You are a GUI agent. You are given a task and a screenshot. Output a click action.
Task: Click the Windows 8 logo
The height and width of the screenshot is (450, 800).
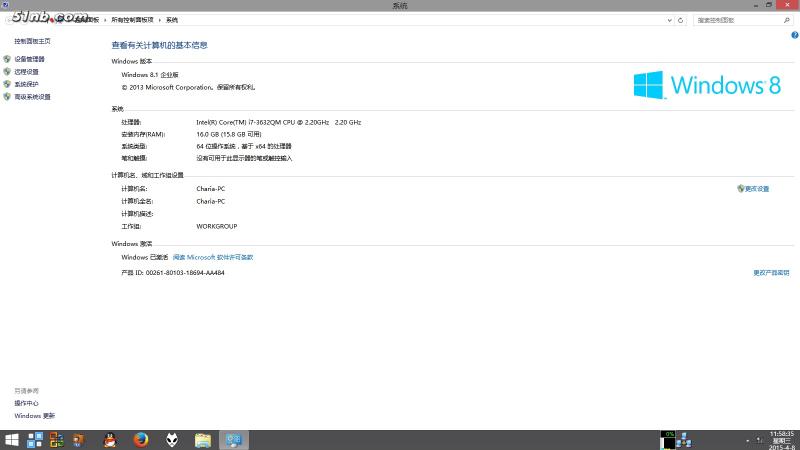(x=707, y=85)
